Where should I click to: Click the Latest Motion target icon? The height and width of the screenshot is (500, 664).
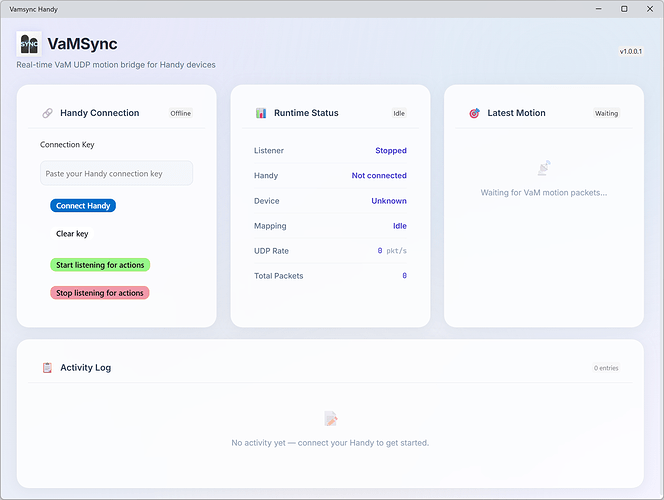pos(474,113)
